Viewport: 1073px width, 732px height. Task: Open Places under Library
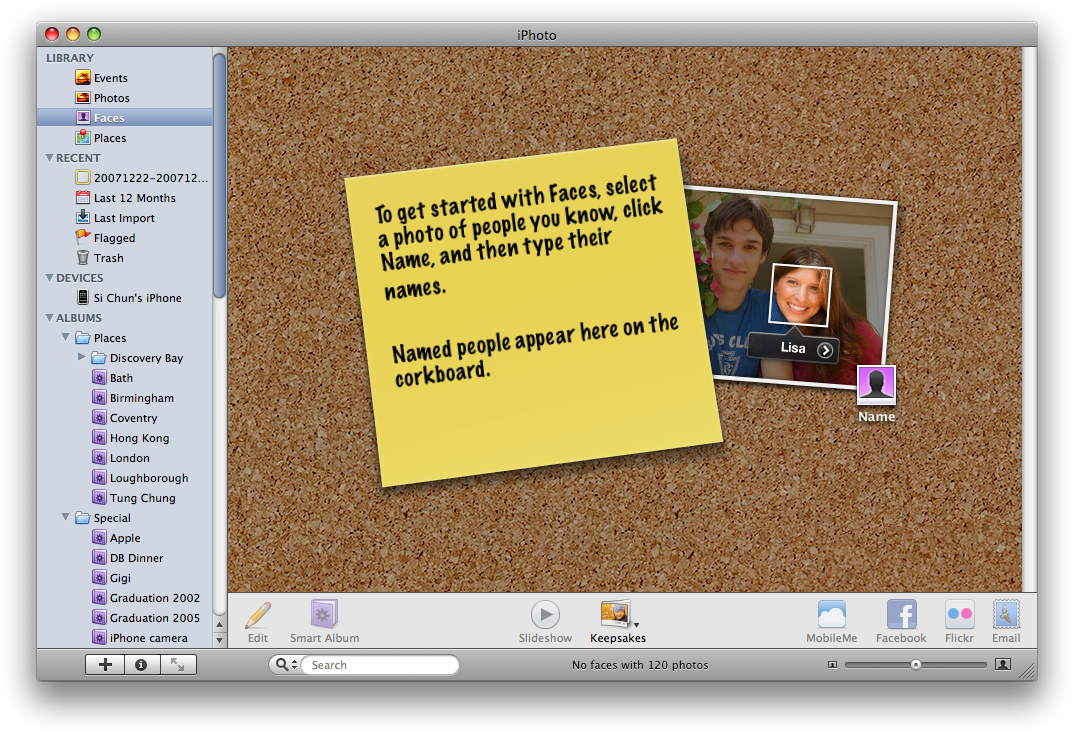[x=125, y=138]
